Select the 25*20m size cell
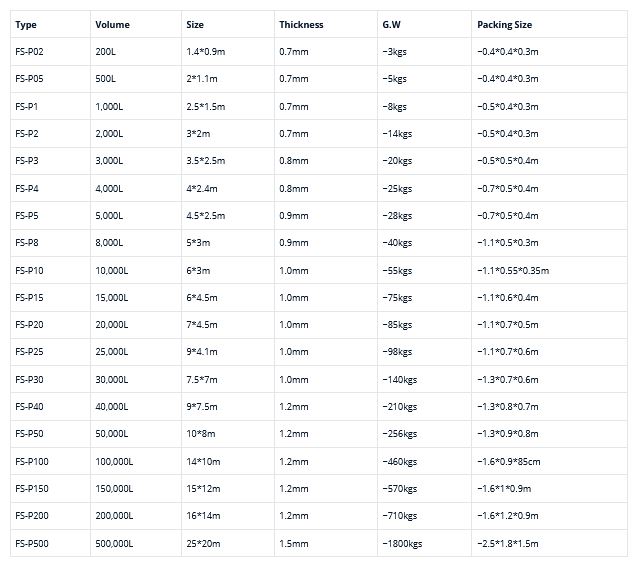This screenshot has width=632, height=577. [204, 543]
